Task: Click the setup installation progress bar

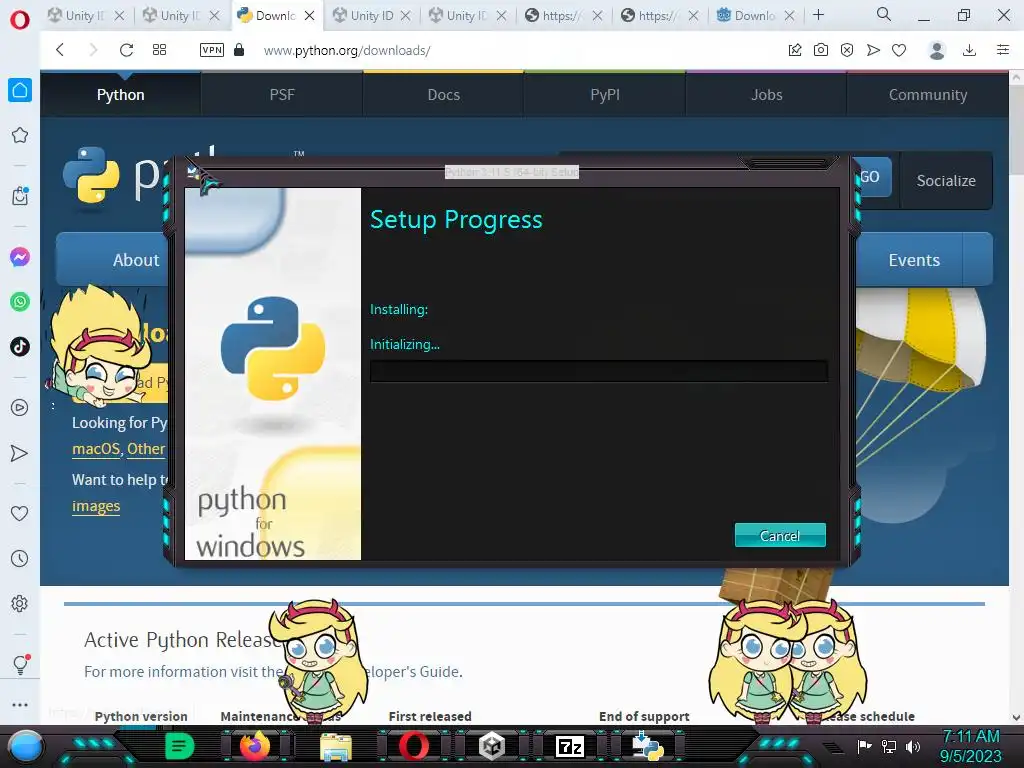Action: pos(599,371)
